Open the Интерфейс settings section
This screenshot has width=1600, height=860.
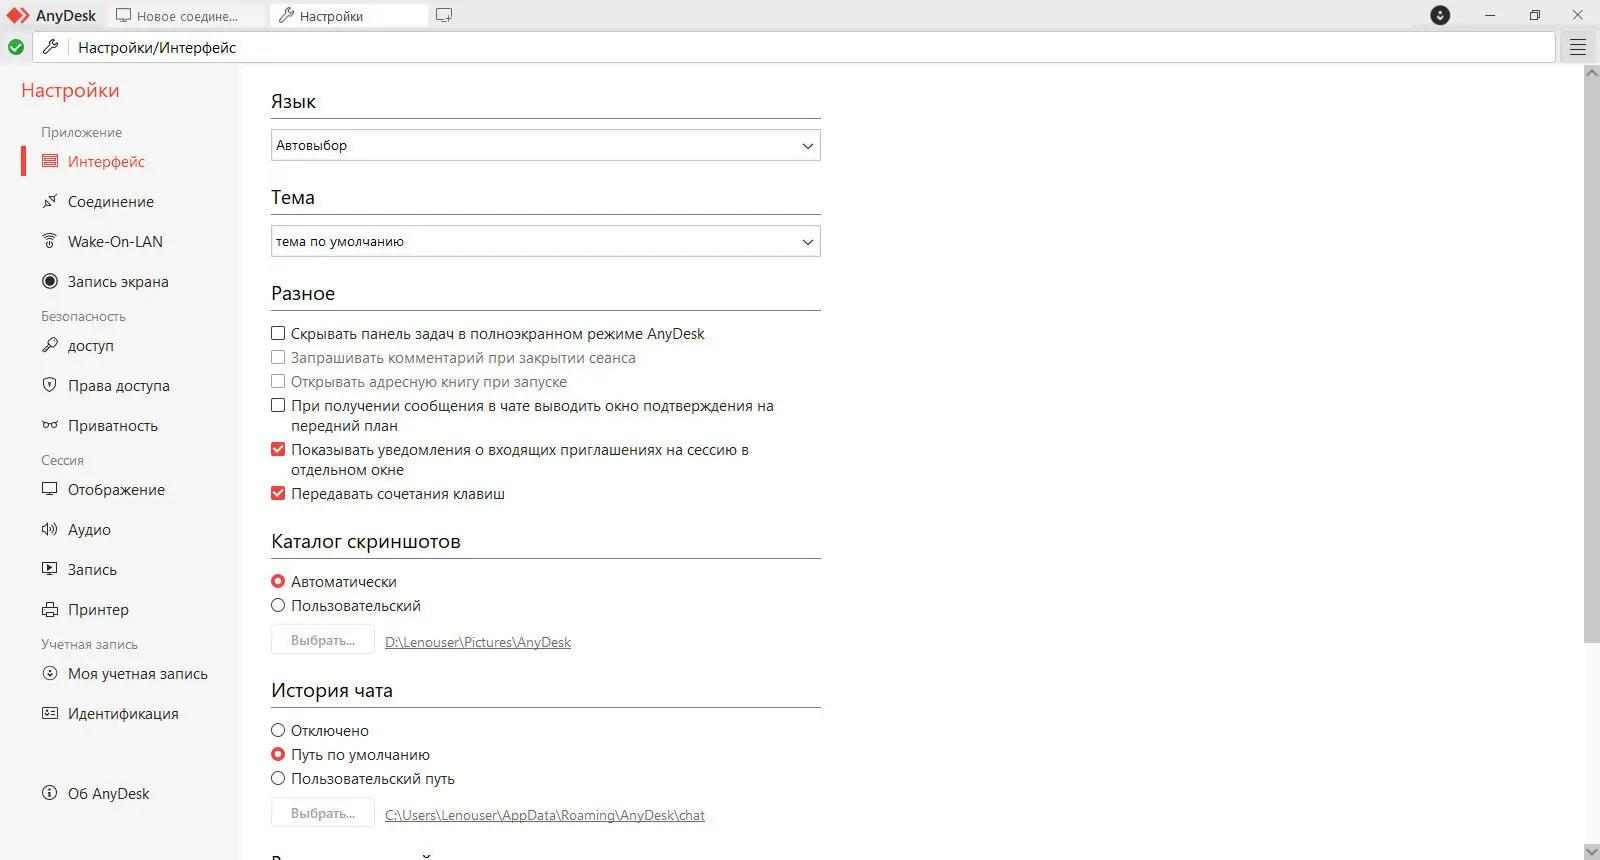[x=106, y=161]
